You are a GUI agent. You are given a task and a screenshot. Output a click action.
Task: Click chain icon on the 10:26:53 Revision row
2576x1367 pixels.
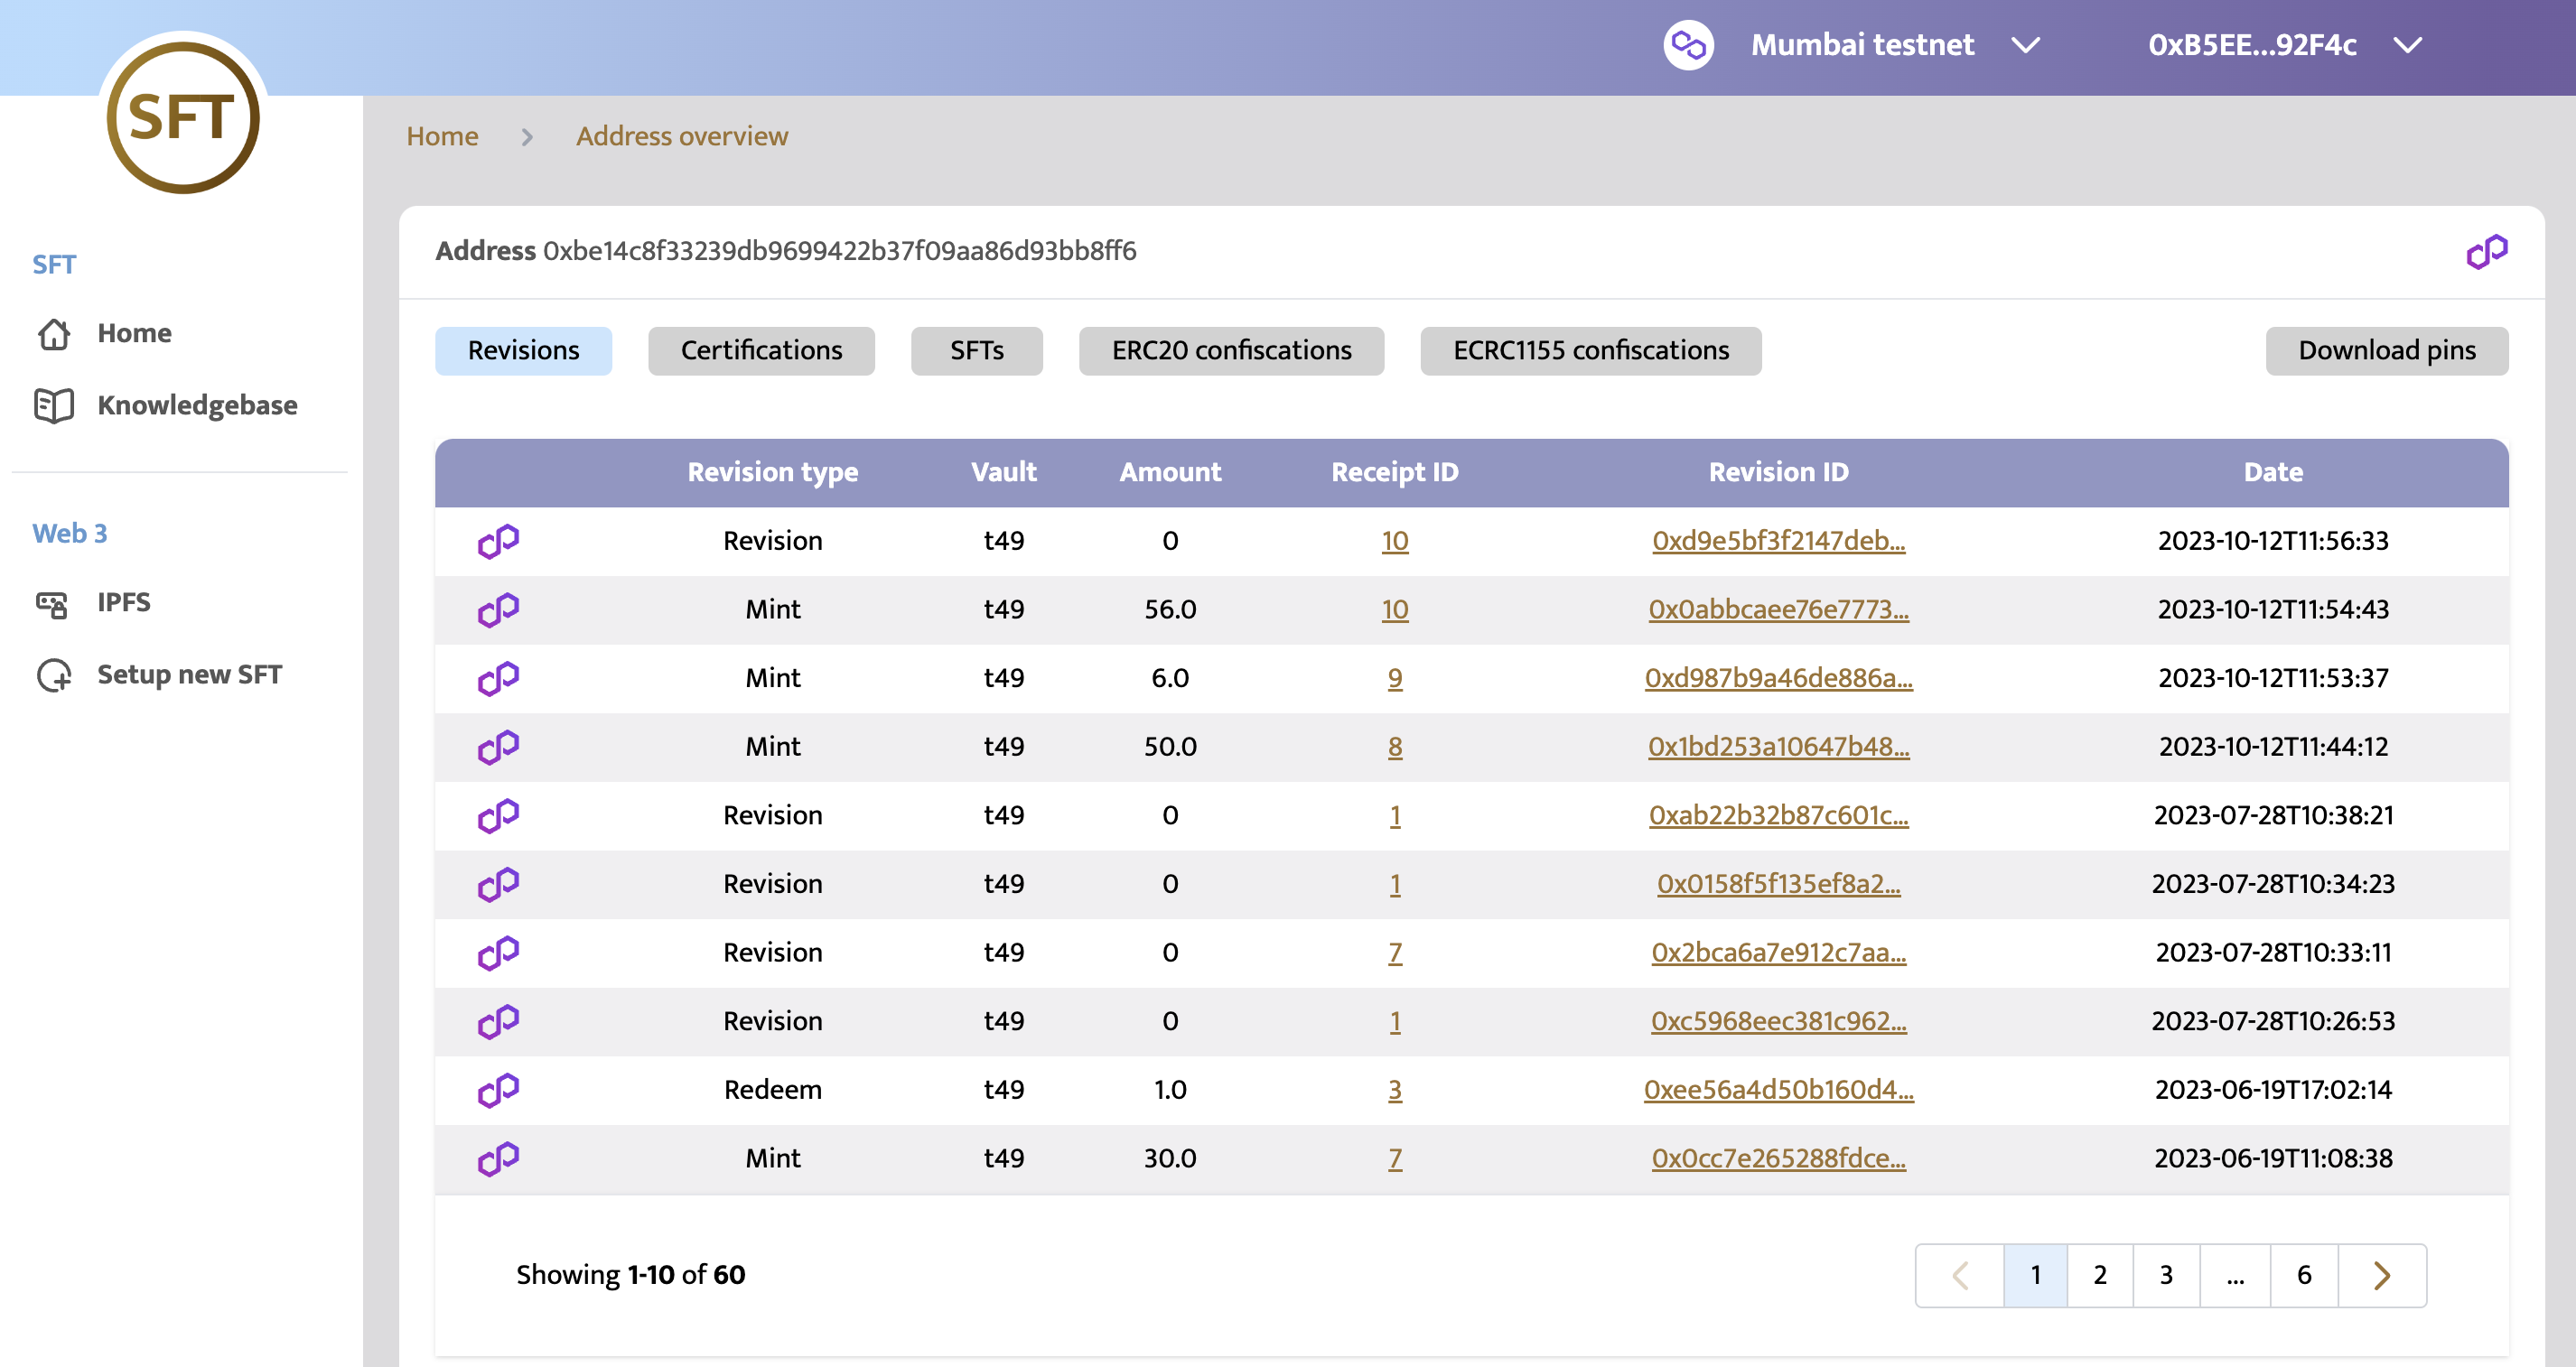[x=498, y=1022]
